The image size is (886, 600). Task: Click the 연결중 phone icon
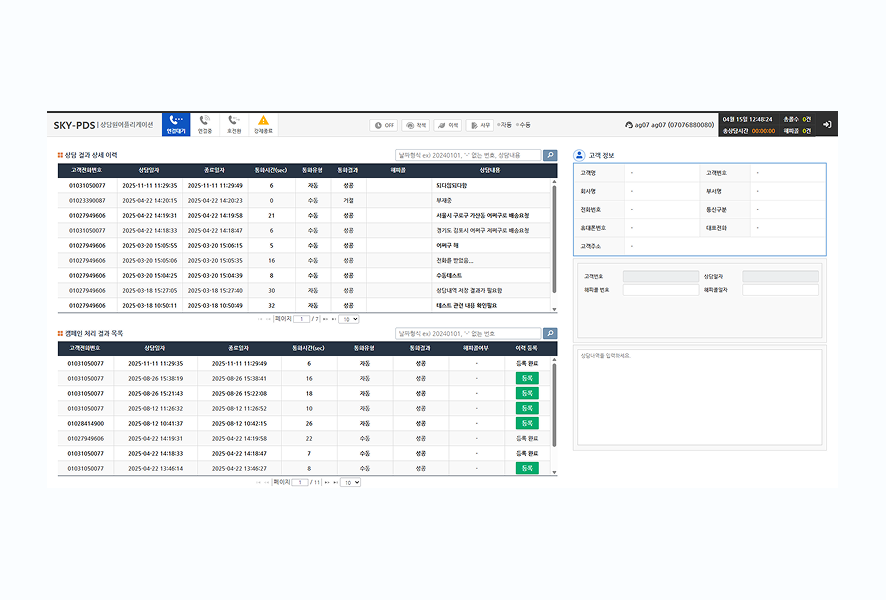(x=205, y=120)
